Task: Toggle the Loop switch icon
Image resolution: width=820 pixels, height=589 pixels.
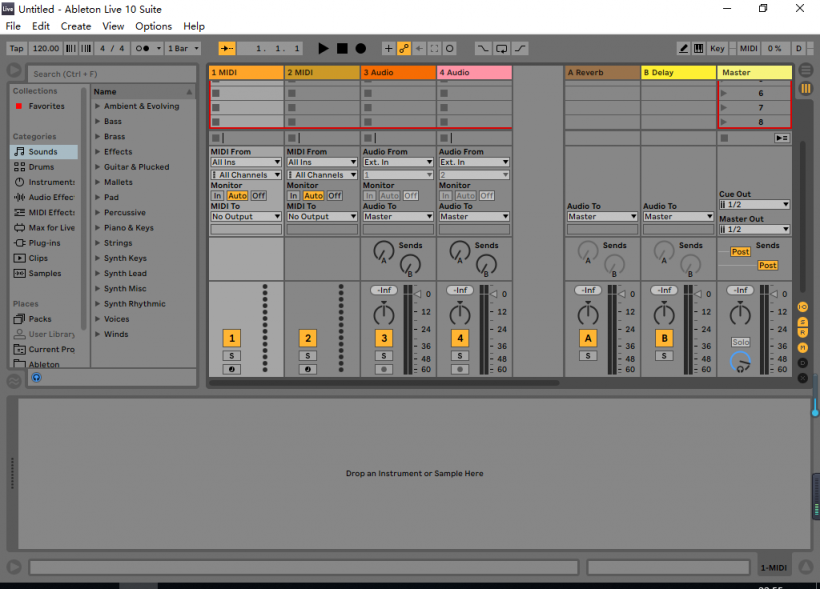Action: [x=502, y=48]
